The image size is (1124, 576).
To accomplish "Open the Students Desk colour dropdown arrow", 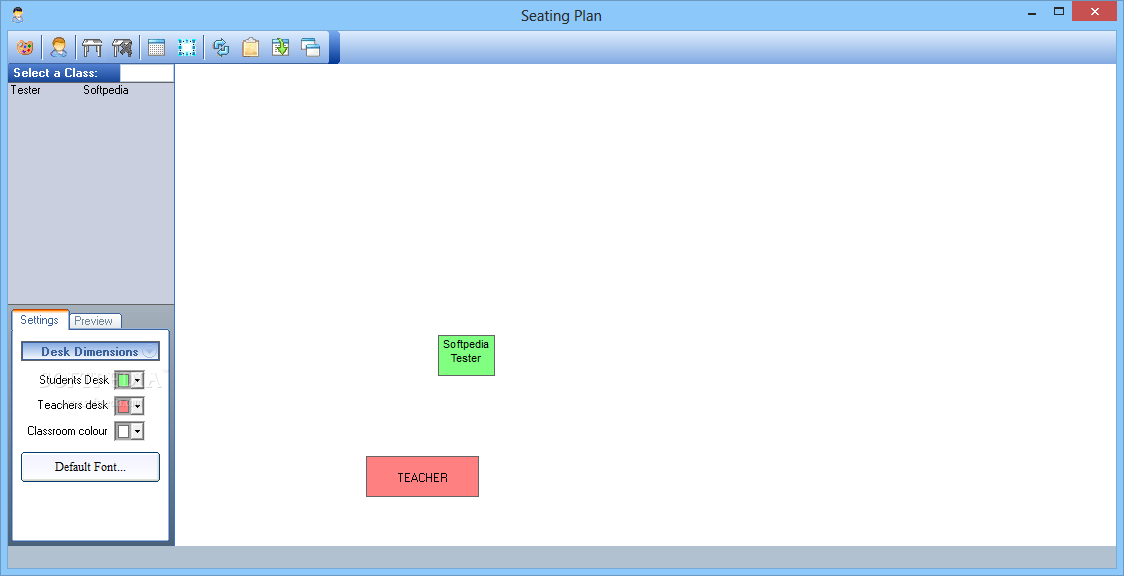I will click(x=137, y=380).
